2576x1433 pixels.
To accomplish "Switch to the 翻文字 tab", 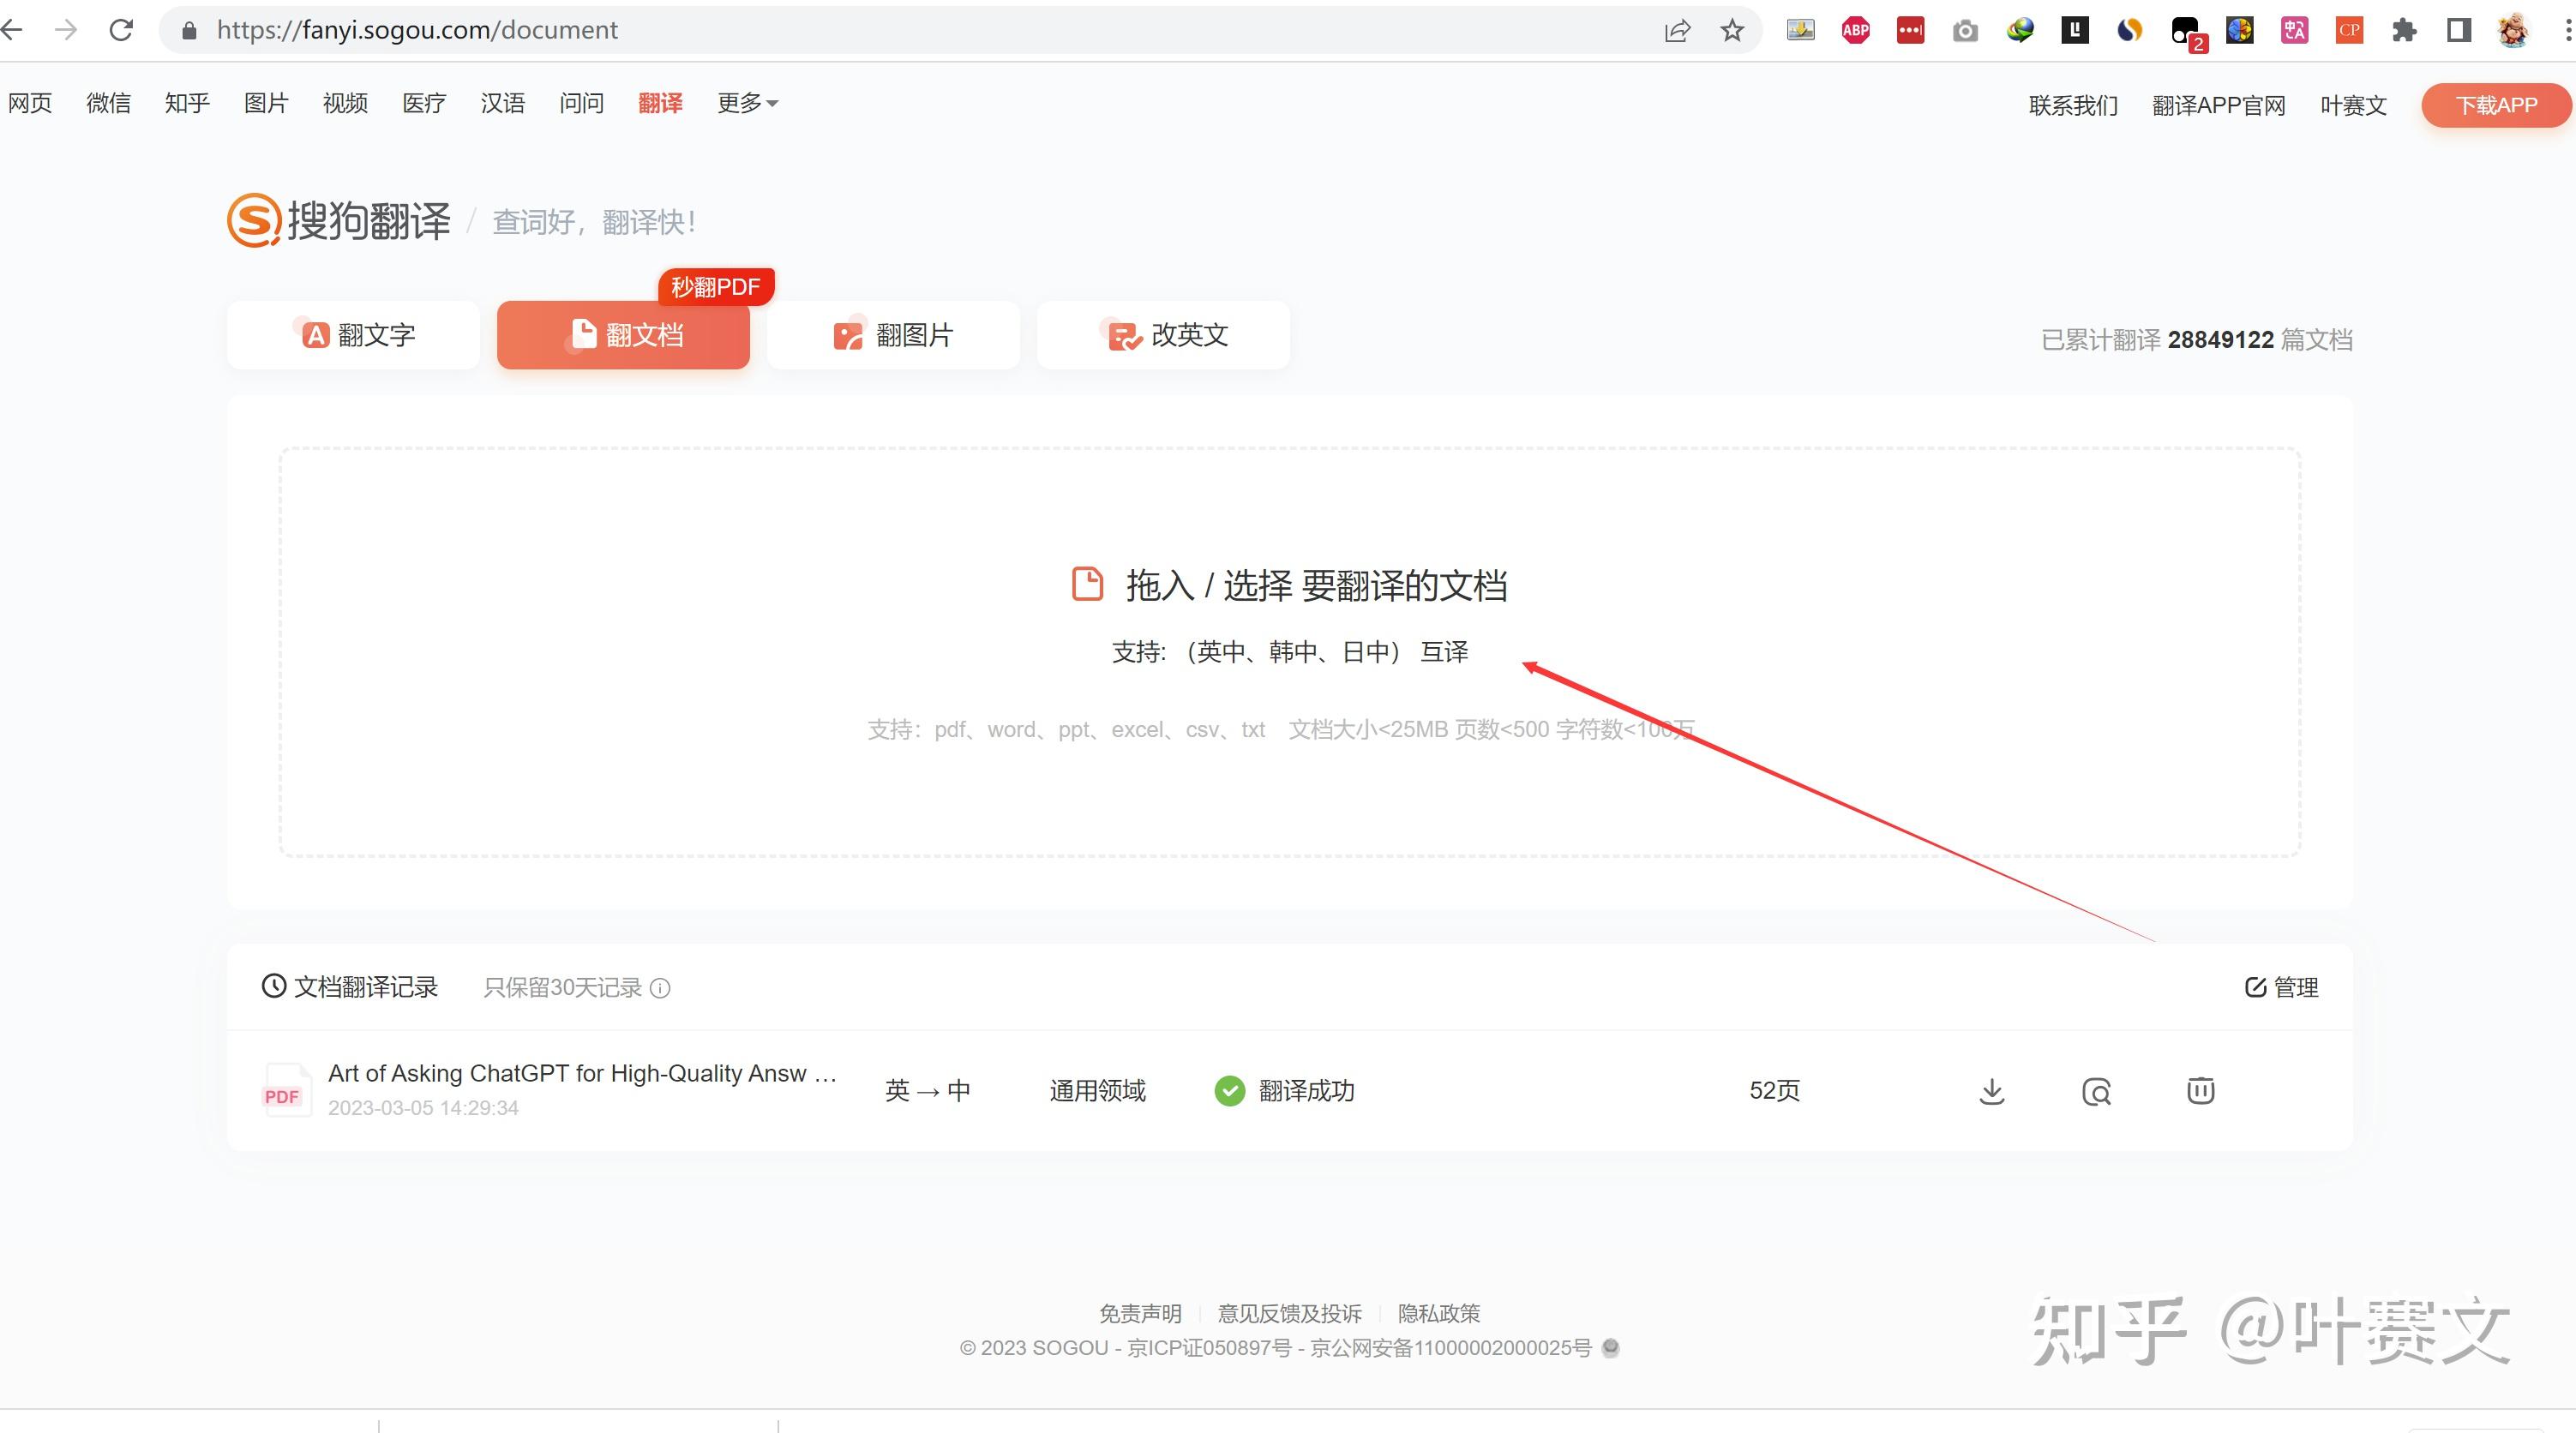I will click(x=354, y=335).
